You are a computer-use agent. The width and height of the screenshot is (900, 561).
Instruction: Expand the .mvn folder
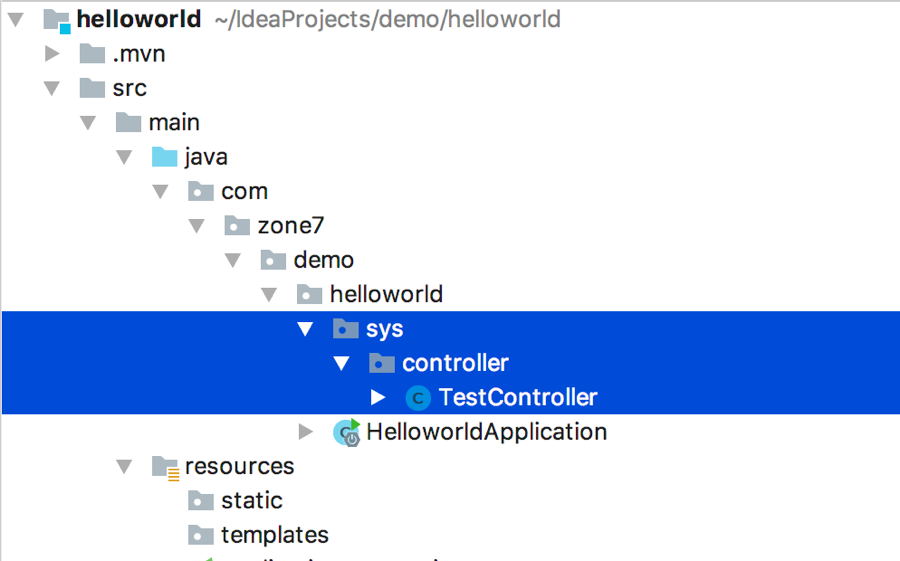point(52,54)
